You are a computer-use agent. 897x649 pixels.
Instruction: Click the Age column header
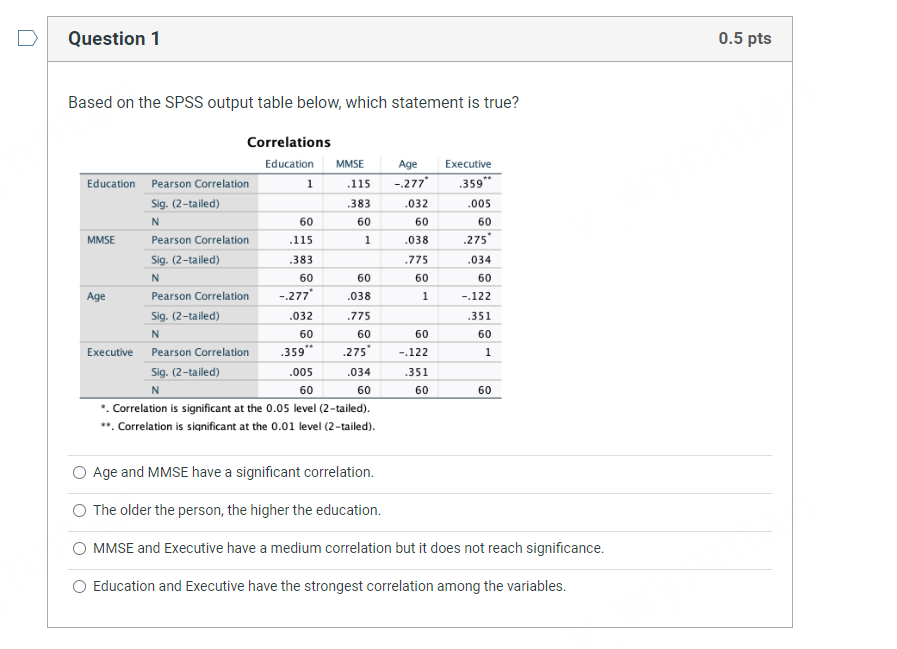pos(407,163)
